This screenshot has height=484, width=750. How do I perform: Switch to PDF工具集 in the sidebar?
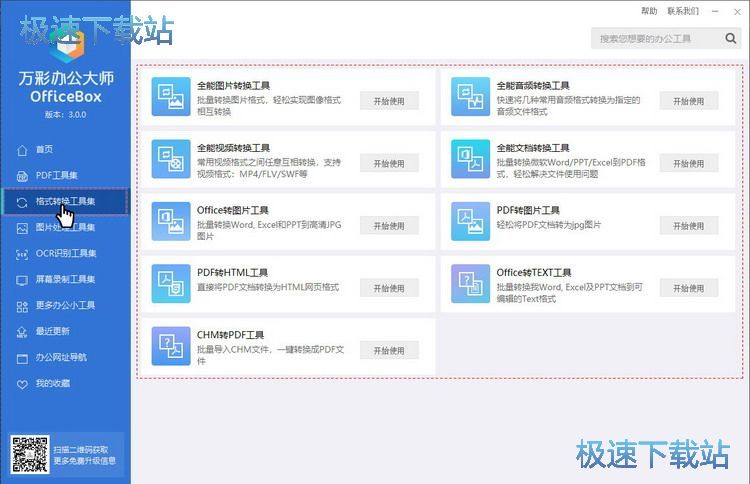point(57,175)
